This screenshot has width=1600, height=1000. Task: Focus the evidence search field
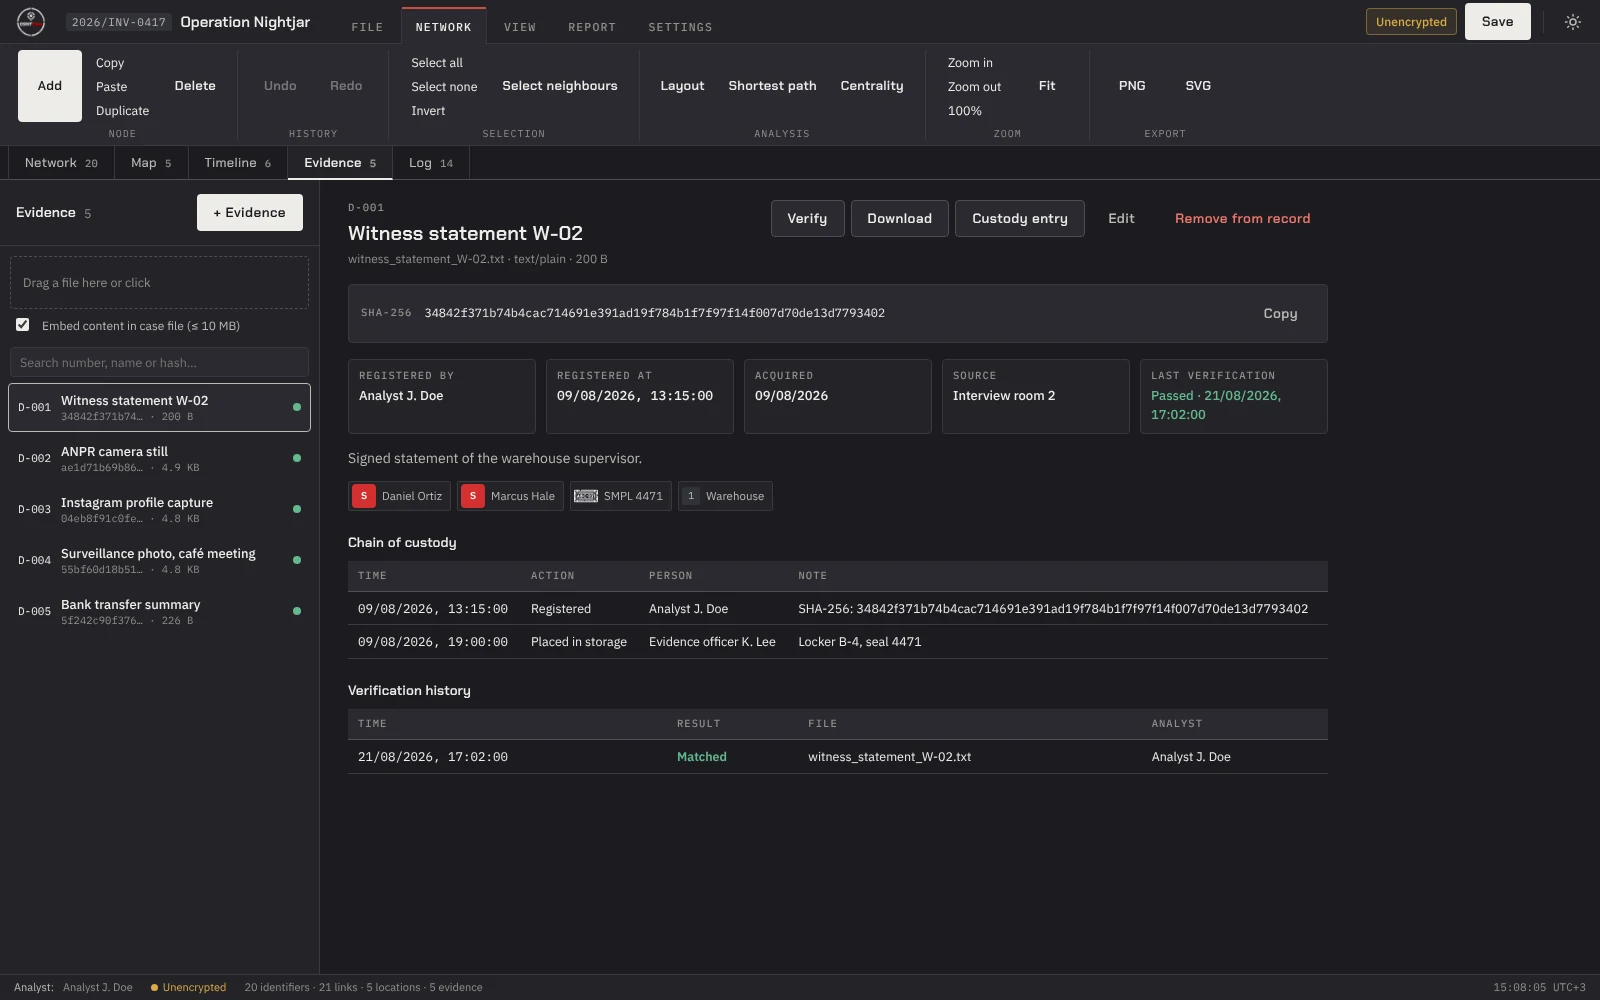click(159, 363)
